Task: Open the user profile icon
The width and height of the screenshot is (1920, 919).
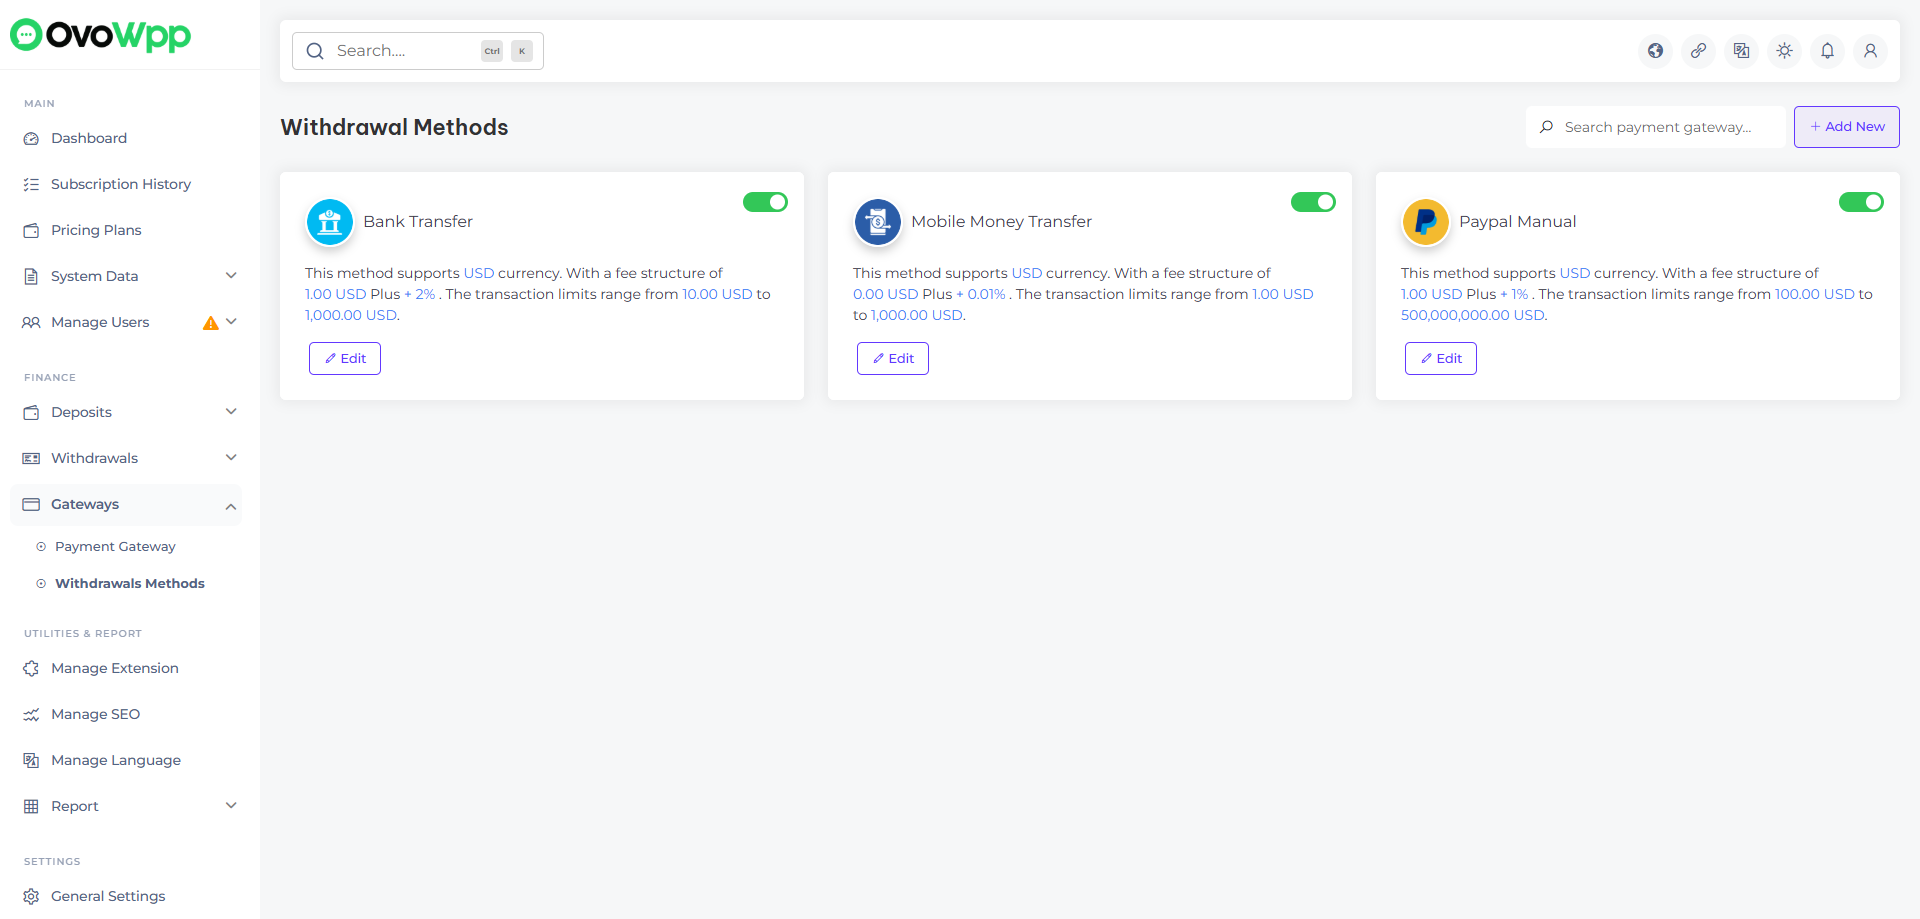Action: click(1870, 51)
